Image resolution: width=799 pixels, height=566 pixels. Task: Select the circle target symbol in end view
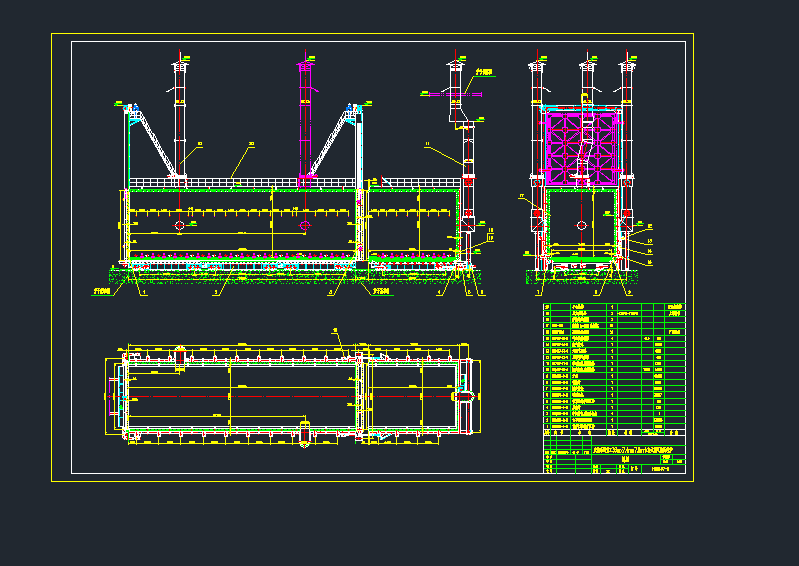click(x=582, y=226)
